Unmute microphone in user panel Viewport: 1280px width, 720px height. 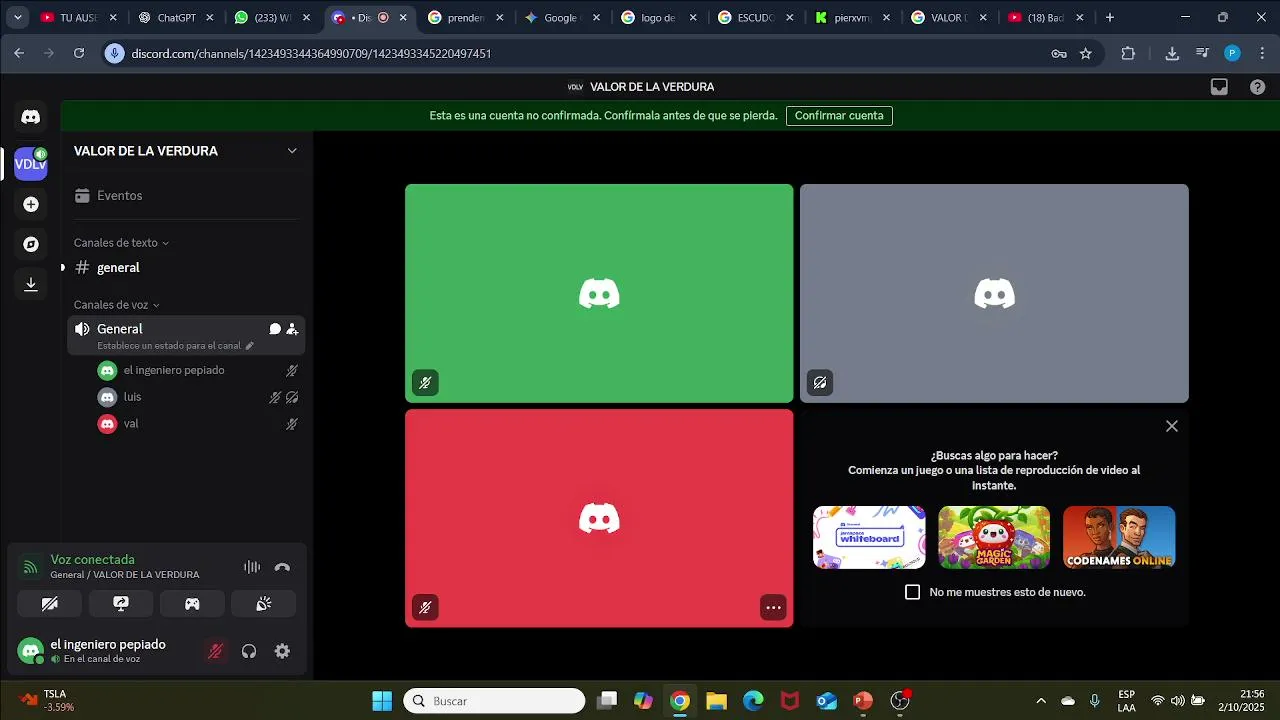pos(215,651)
